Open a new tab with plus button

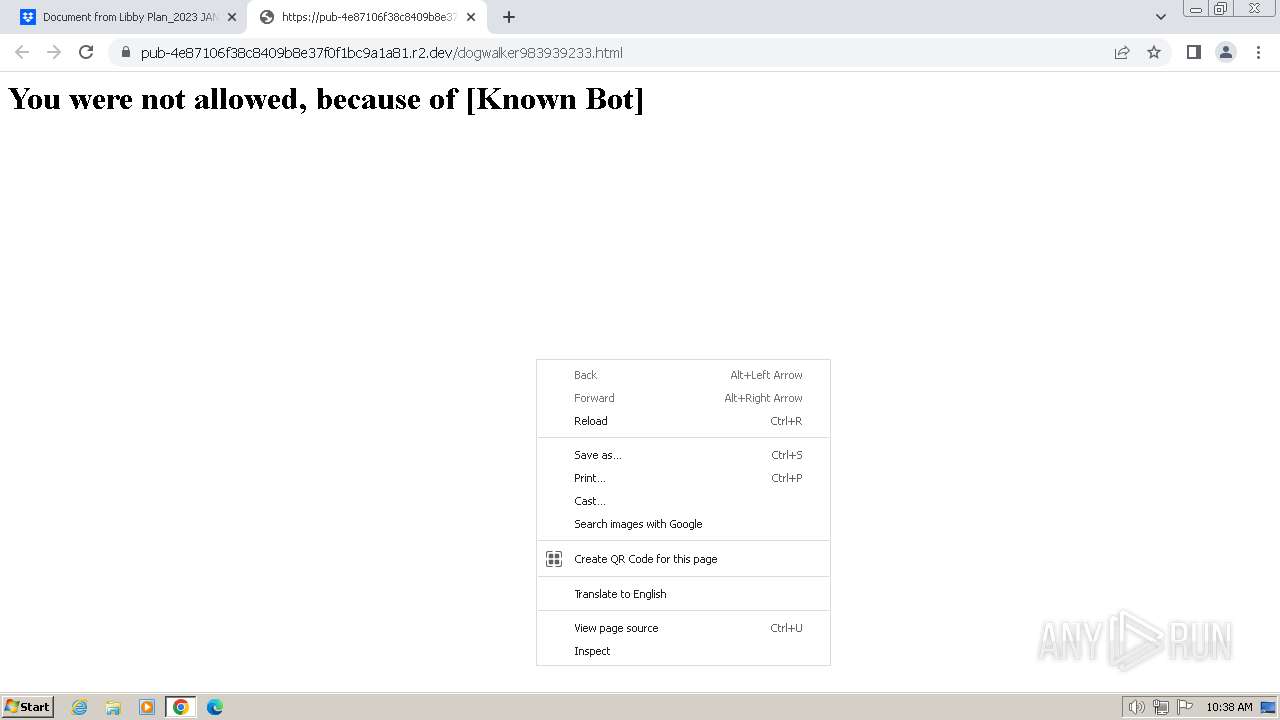509,17
